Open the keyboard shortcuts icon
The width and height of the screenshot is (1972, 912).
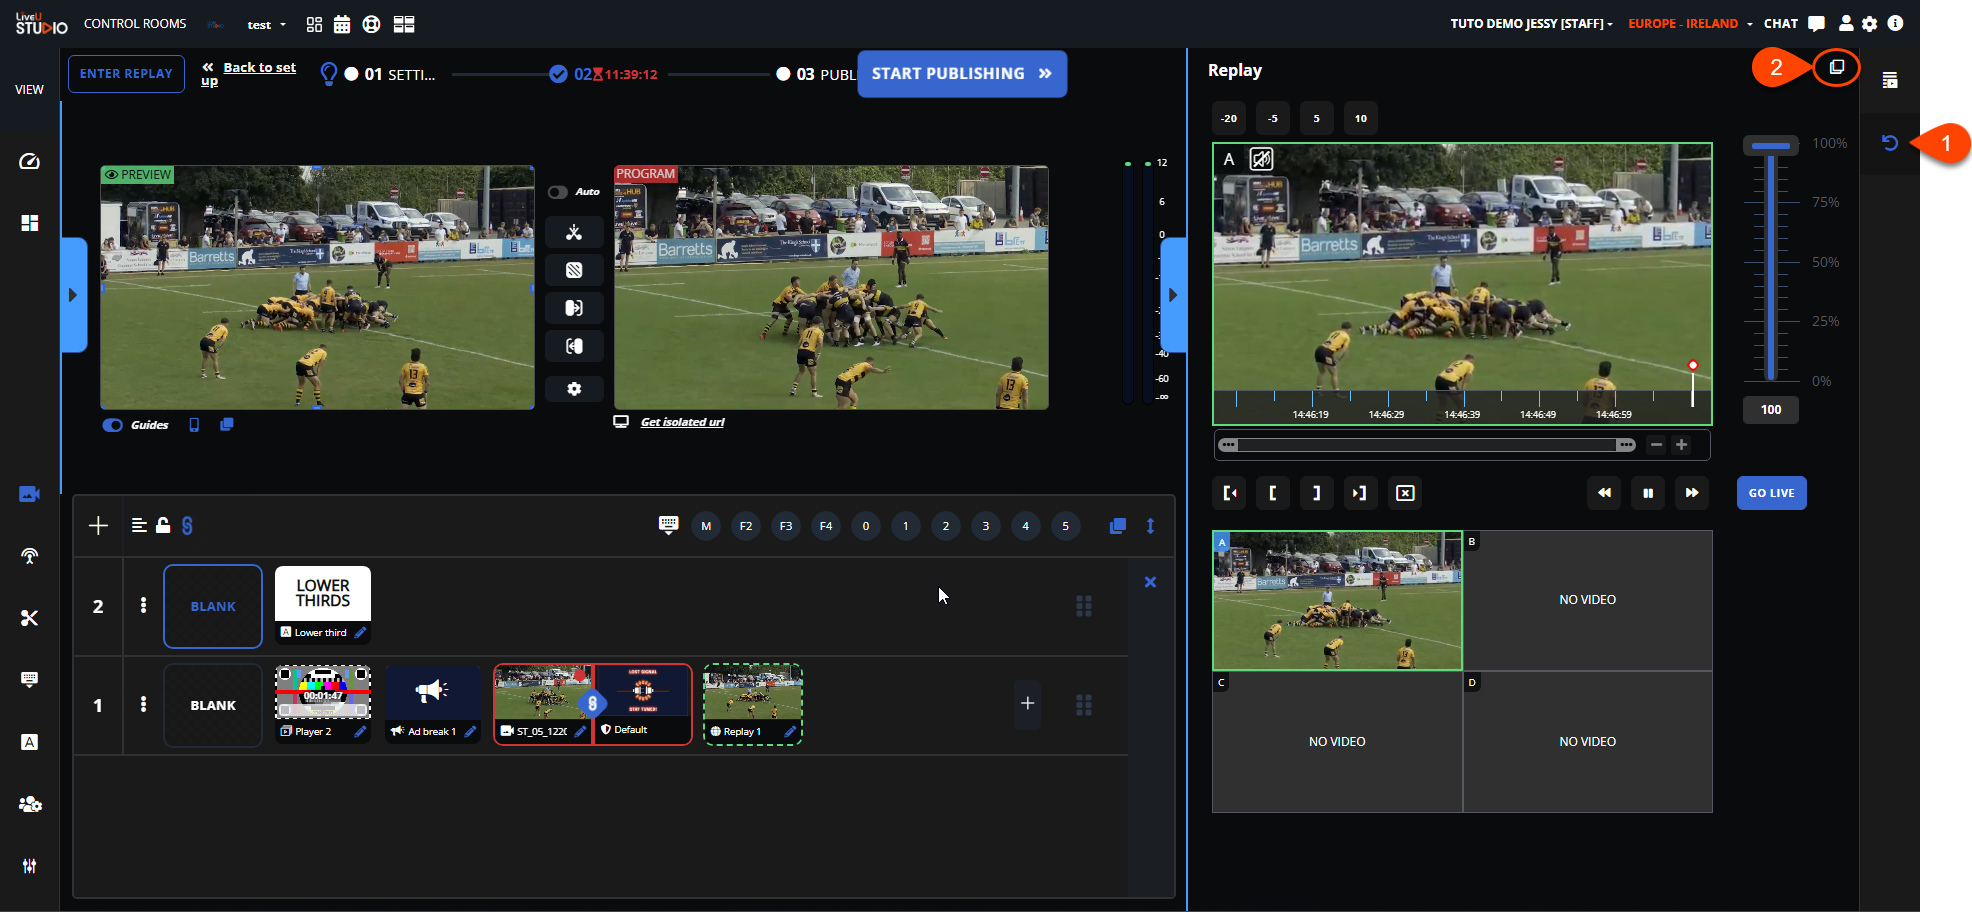pyautogui.click(x=668, y=525)
